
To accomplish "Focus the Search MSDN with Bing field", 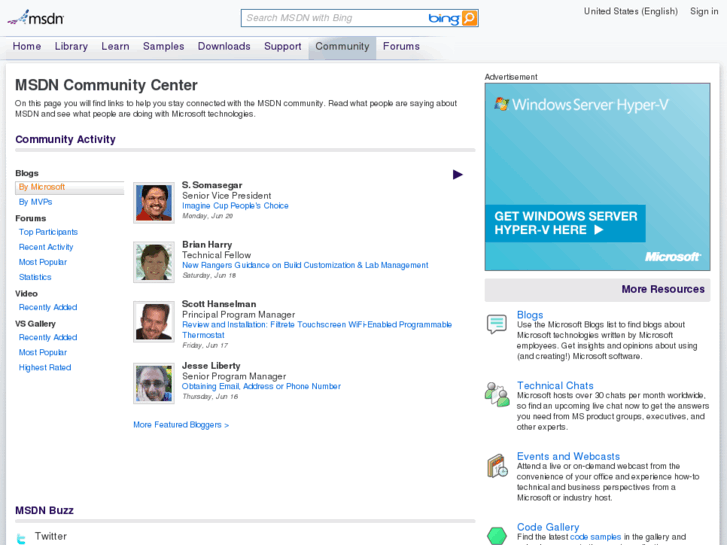I will [335, 18].
